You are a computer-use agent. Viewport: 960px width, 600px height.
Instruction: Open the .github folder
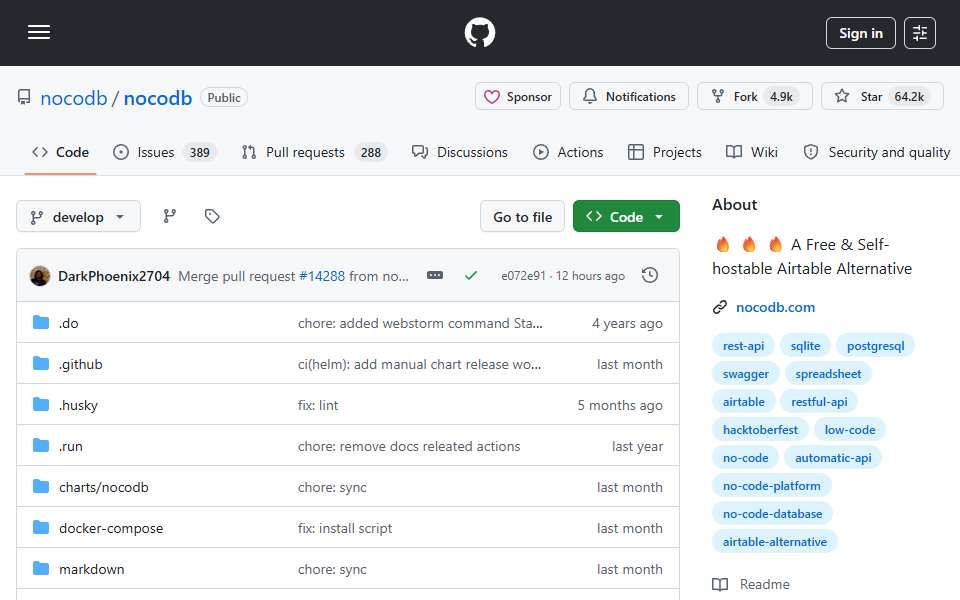point(81,364)
